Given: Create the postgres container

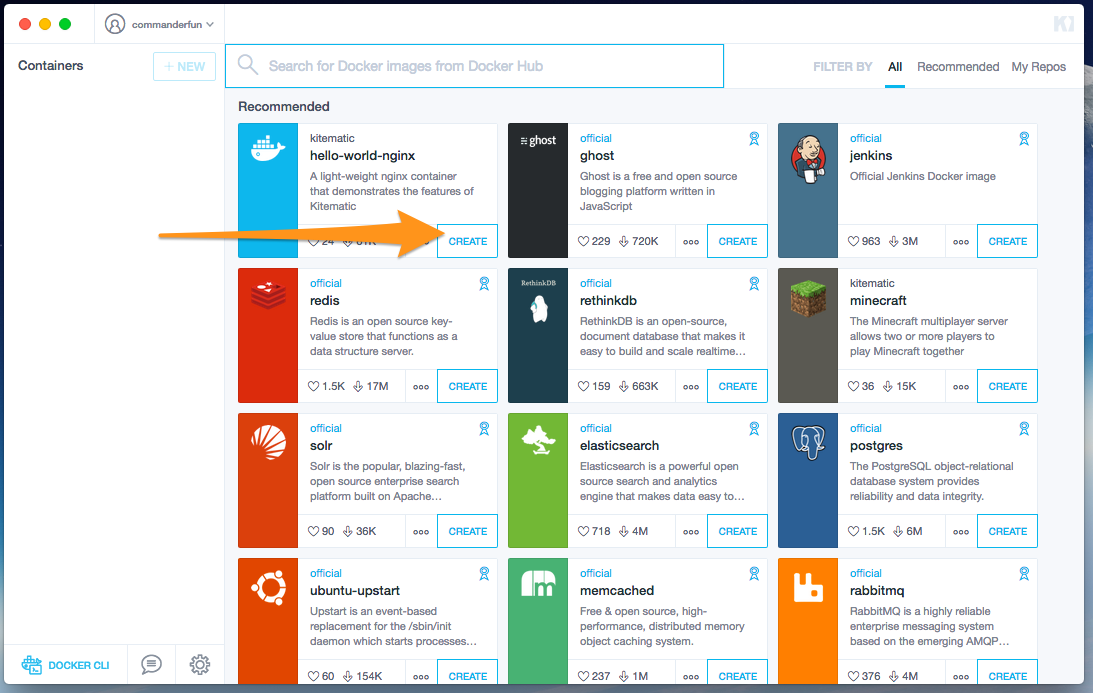Looking at the screenshot, I should [x=1007, y=531].
